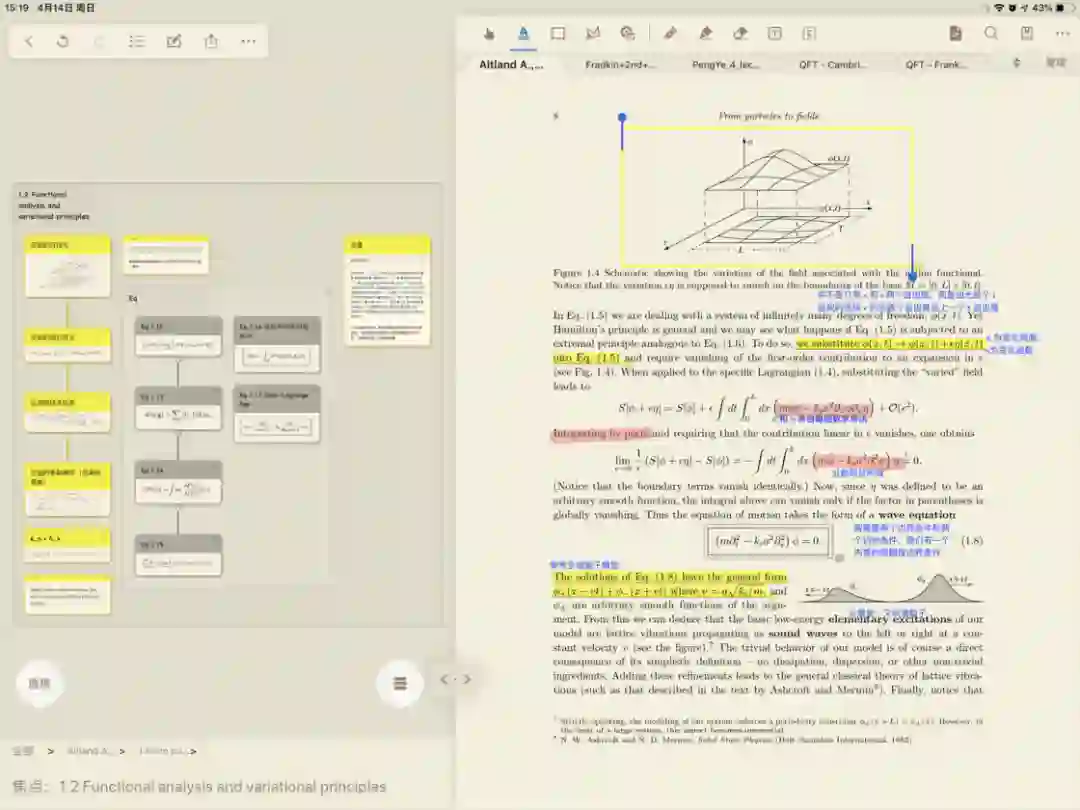Click the share/export icon in left toolbar

[211, 41]
